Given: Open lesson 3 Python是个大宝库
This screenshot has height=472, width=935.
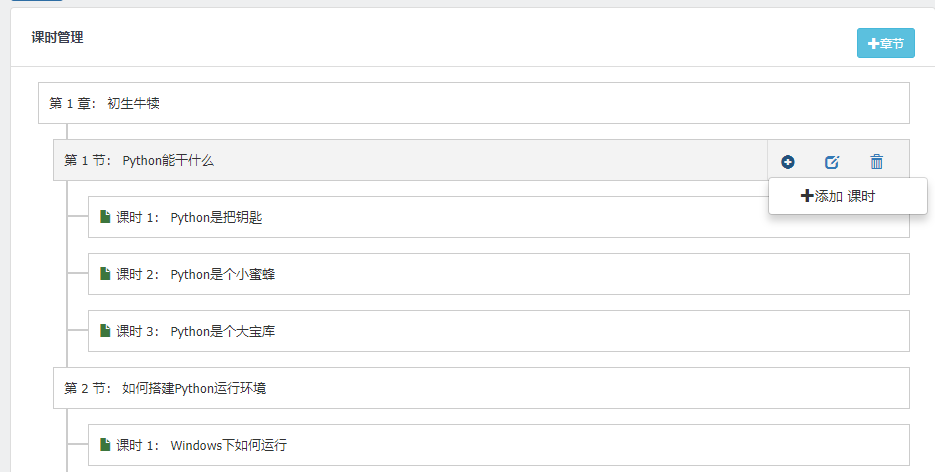Looking at the screenshot, I should tap(222, 331).
